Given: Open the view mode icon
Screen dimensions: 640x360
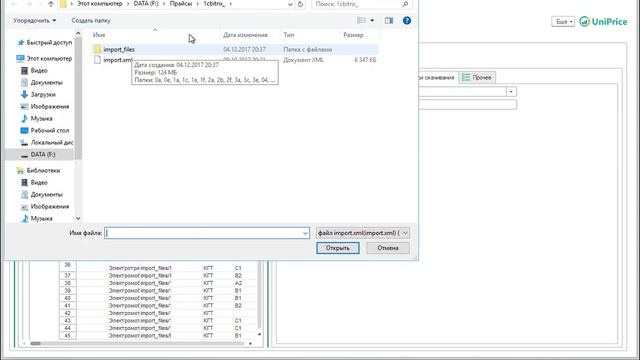Looking at the screenshot, I should 361,20.
